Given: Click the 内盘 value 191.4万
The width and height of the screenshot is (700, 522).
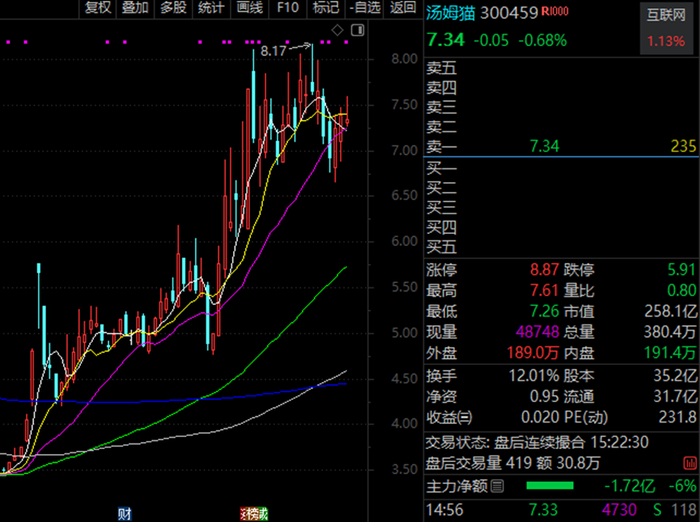Looking at the screenshot, I should click(x=670, y=353).
